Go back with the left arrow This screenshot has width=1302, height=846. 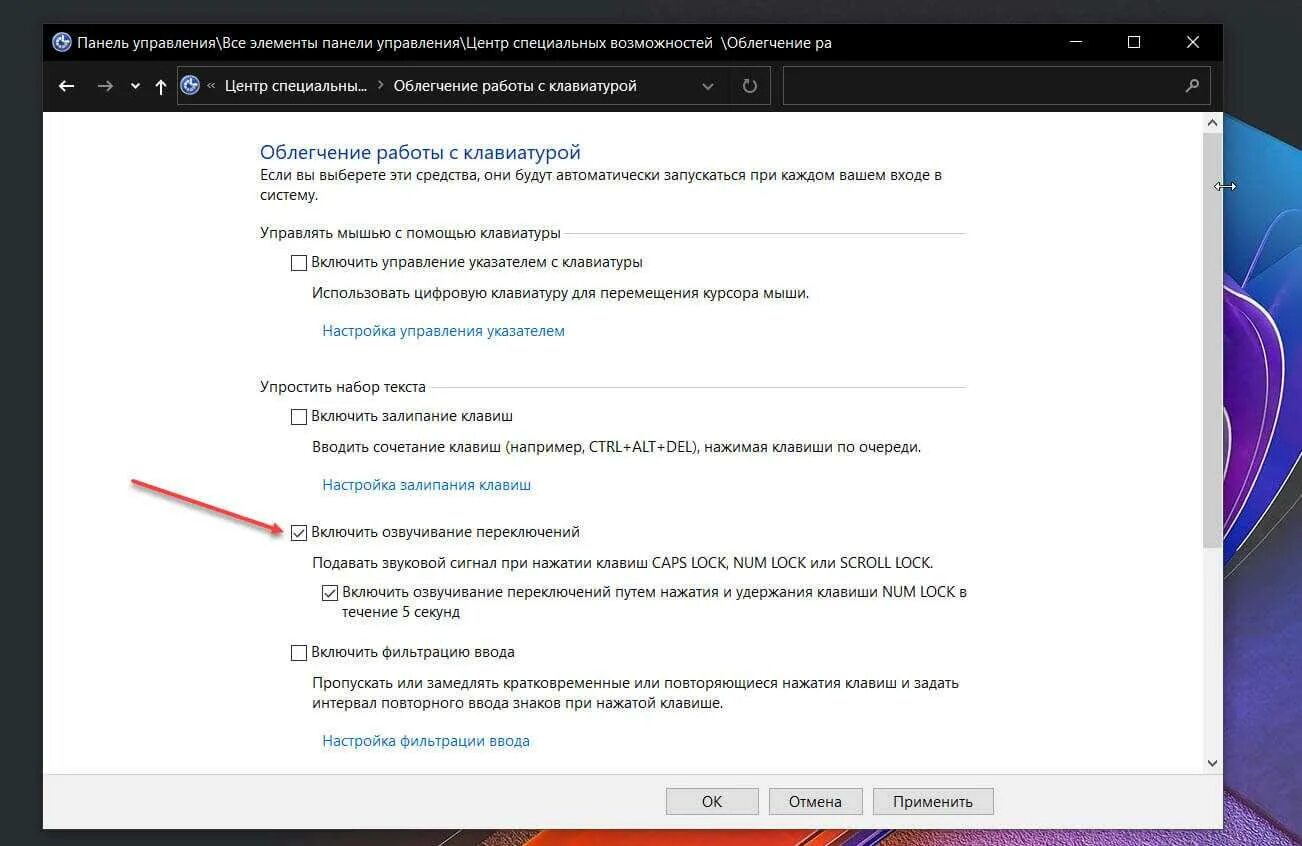click(x=66, y=86)
